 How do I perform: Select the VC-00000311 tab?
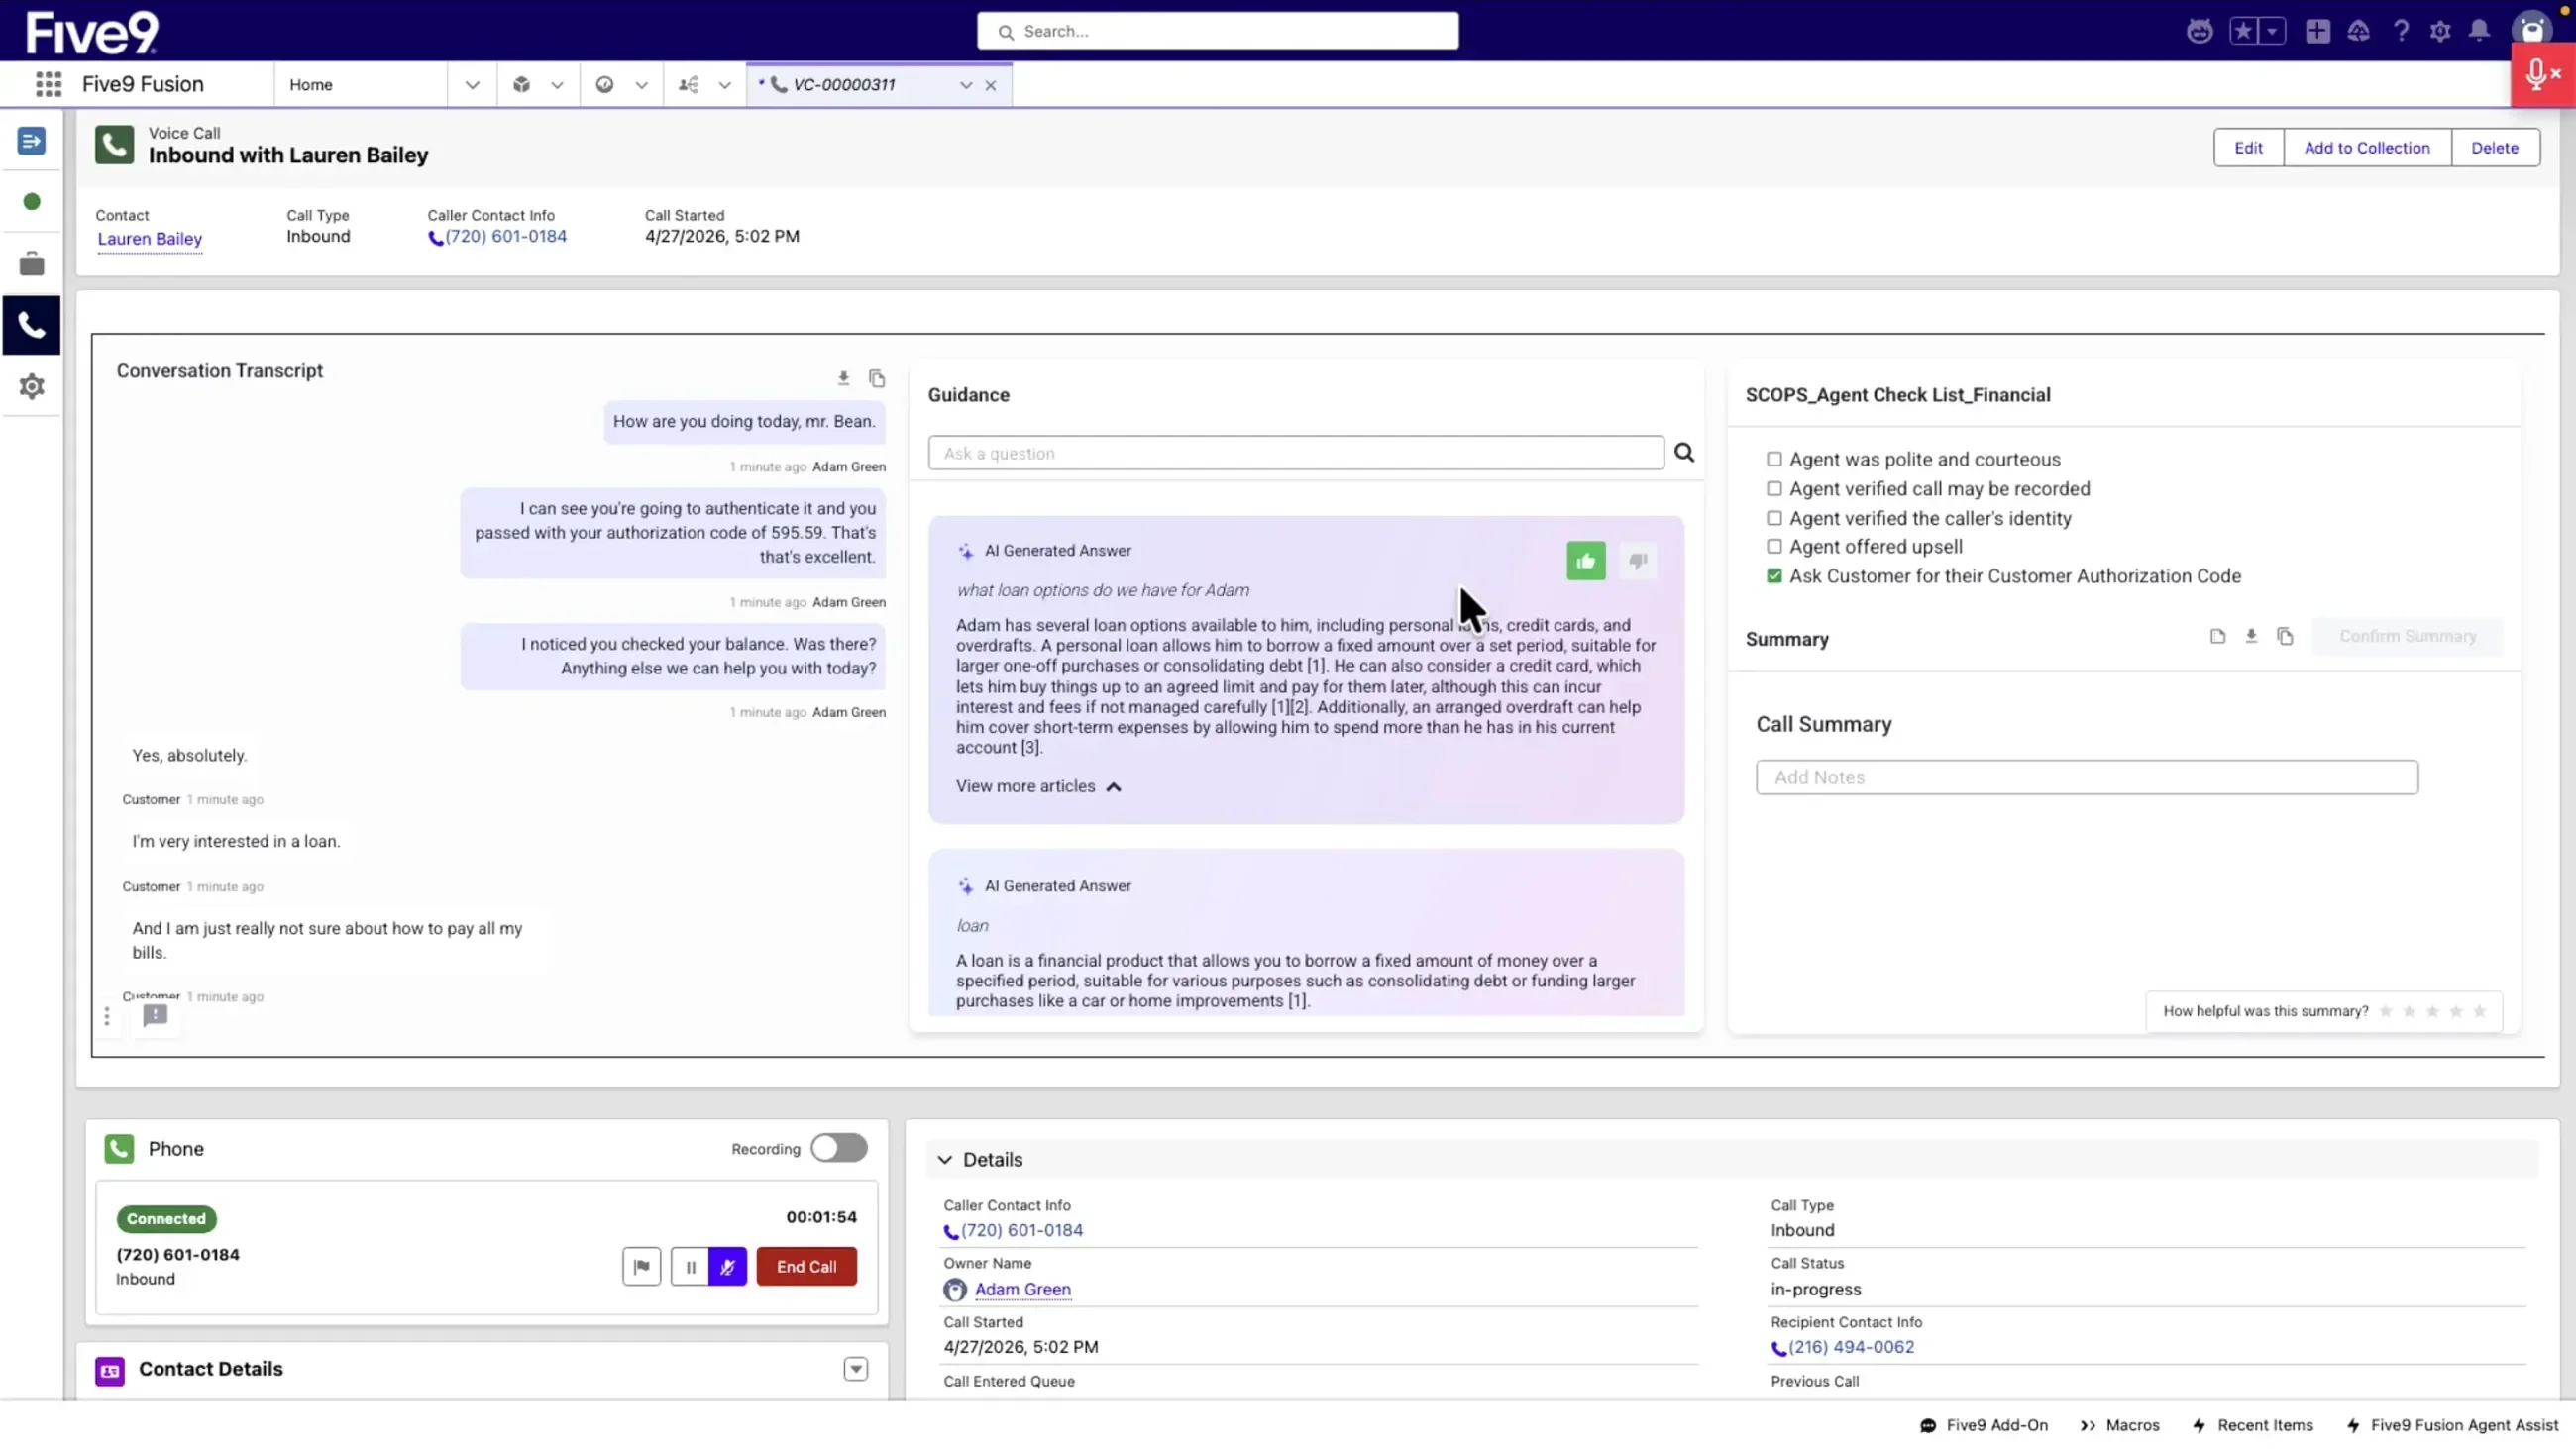(x=845, y=85)
